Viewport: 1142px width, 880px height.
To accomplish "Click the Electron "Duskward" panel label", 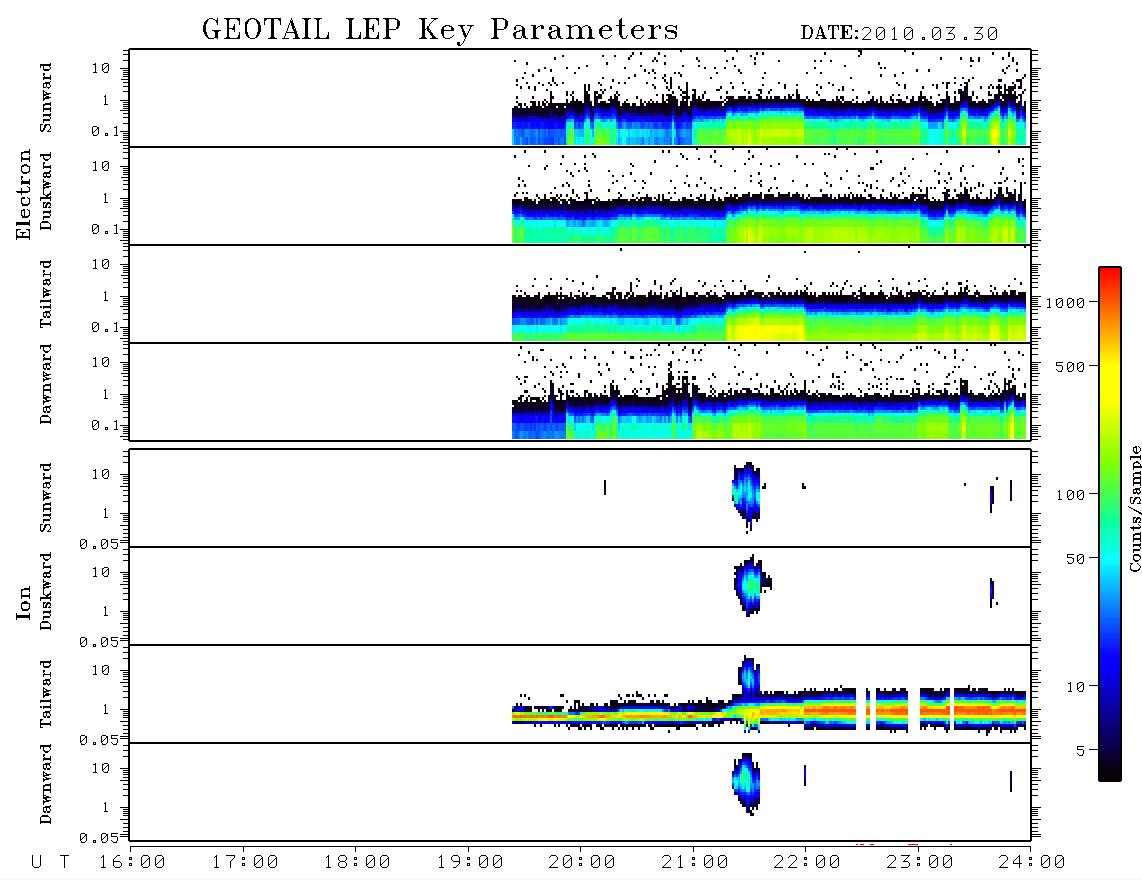I will point(46,192).
